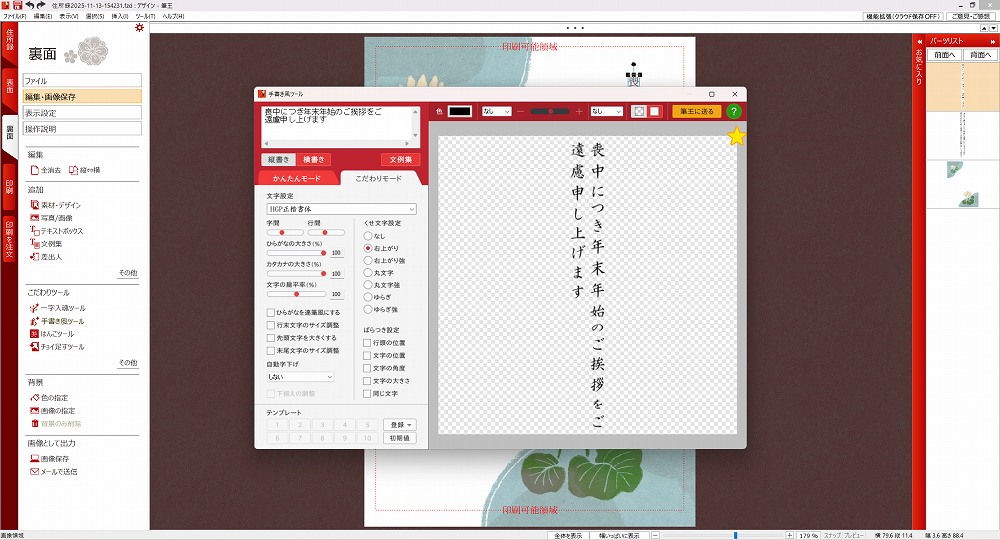This screenshot has width=1000, height=540.
Task: Click the plus icon beside thickness slider
Action: [x=579, y=112]
